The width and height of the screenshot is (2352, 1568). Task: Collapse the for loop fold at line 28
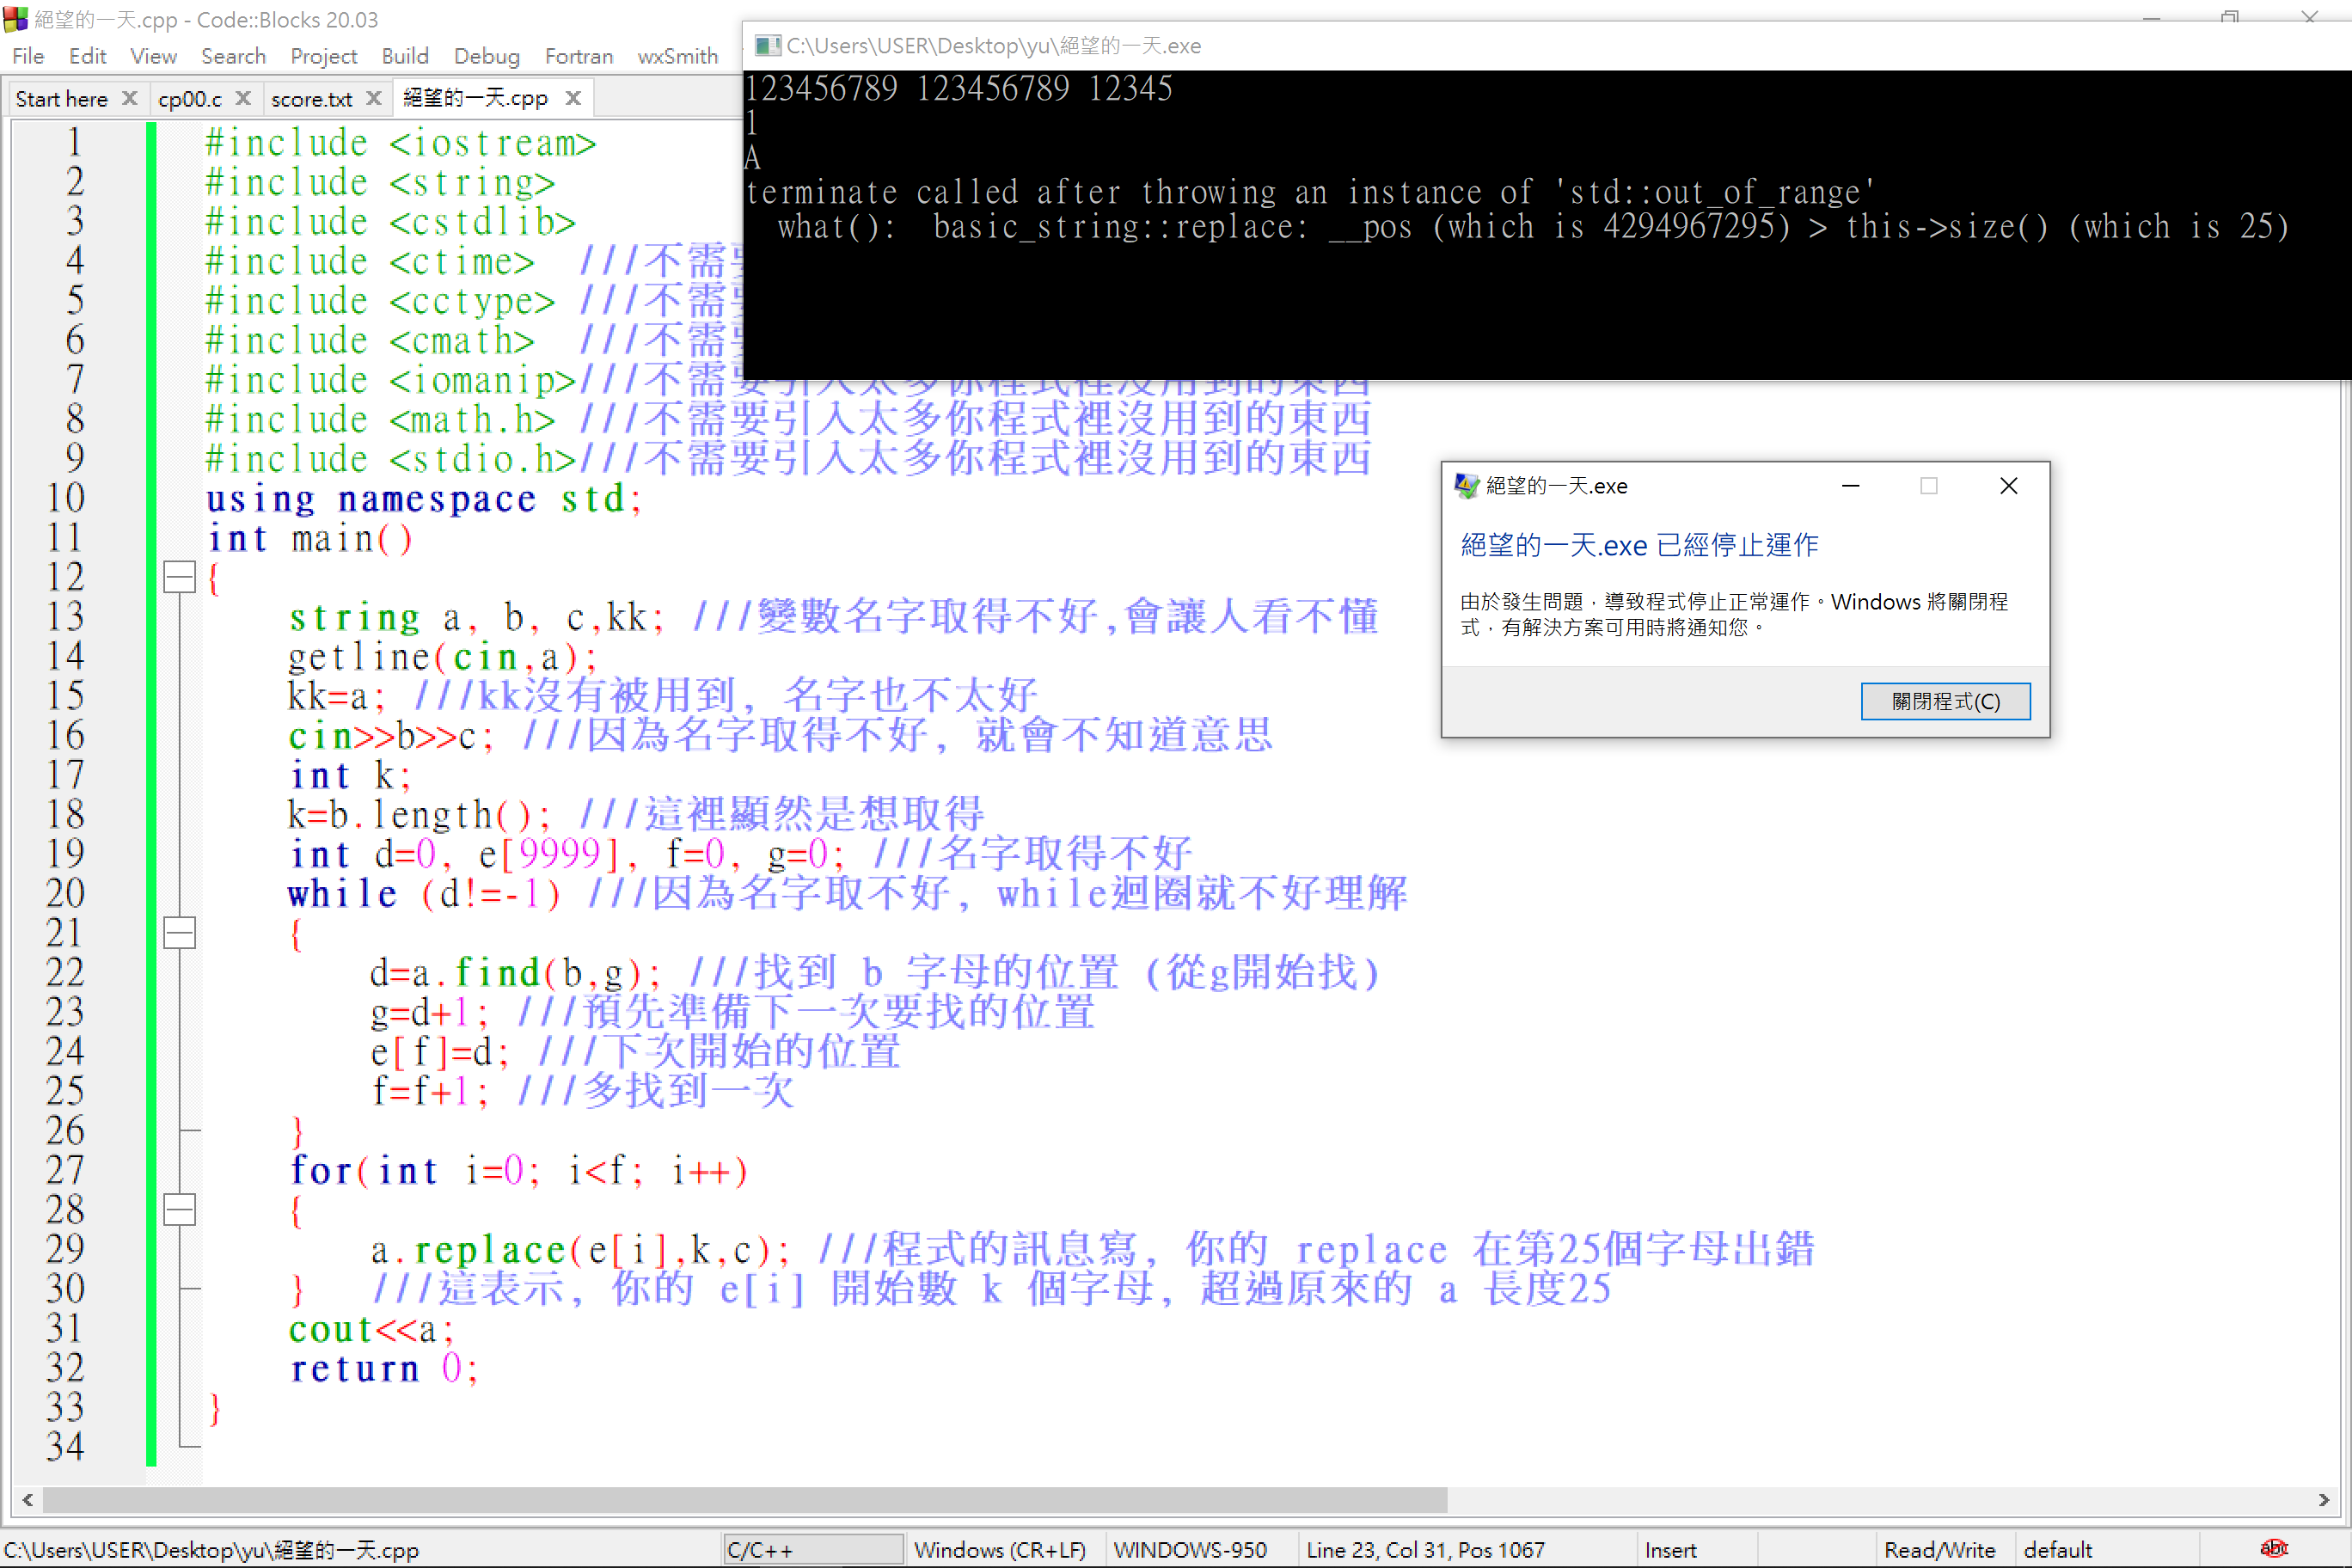[180, 1210]
